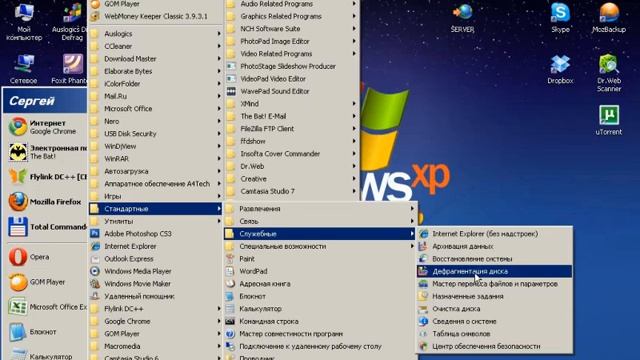Viewport: 640px width, 360px height.
Task: Open Сетевое окружение desktop icon
Action: 24,69
